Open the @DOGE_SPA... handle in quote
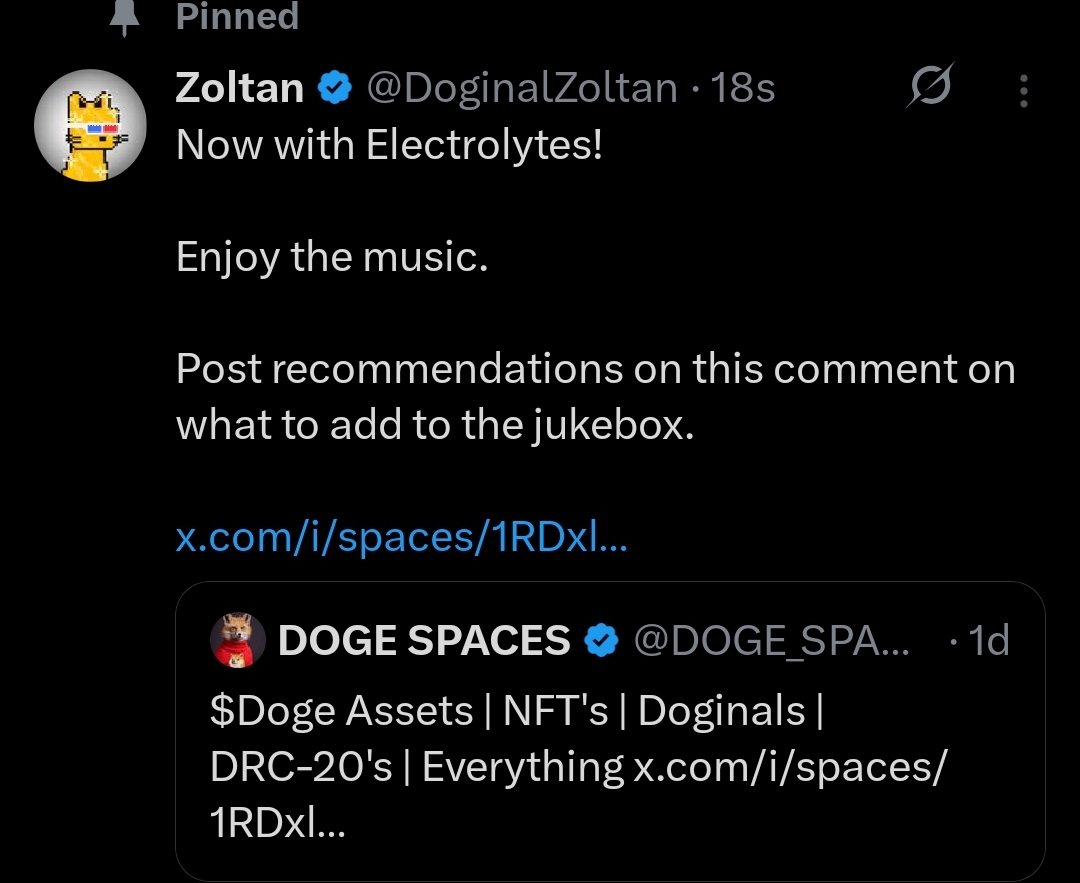 [771, 640]
